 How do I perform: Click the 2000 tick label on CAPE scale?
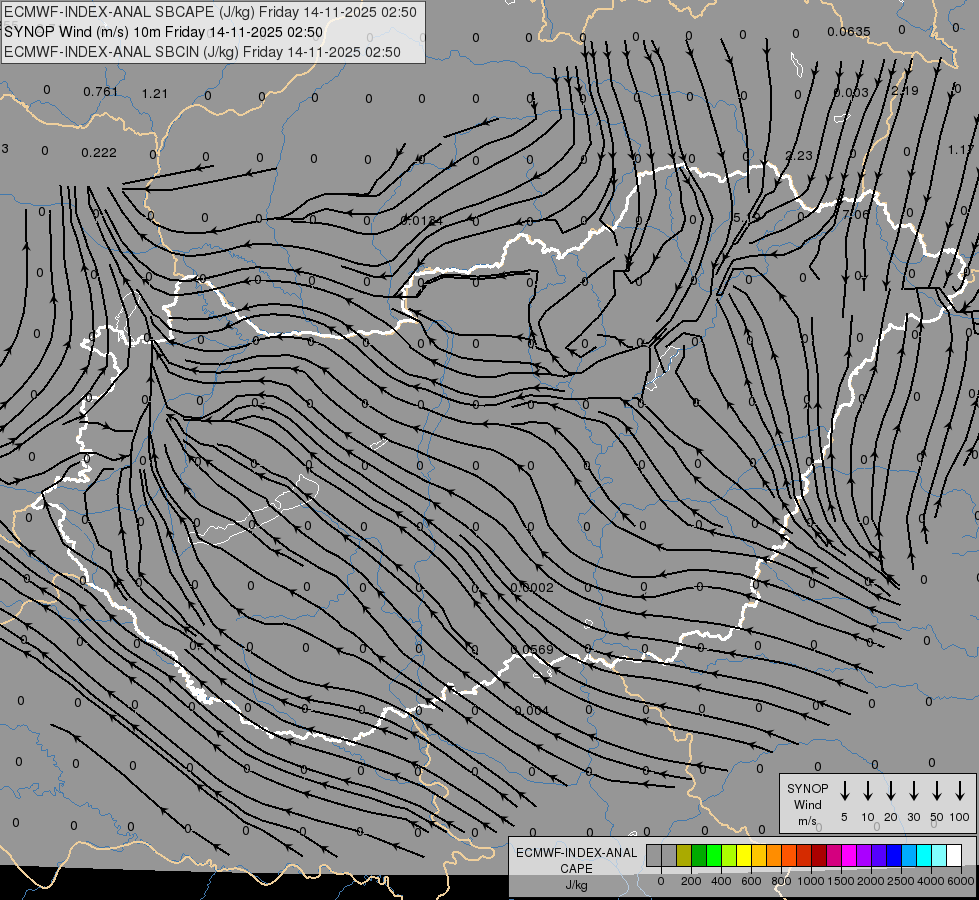click(x=871, y=881)
